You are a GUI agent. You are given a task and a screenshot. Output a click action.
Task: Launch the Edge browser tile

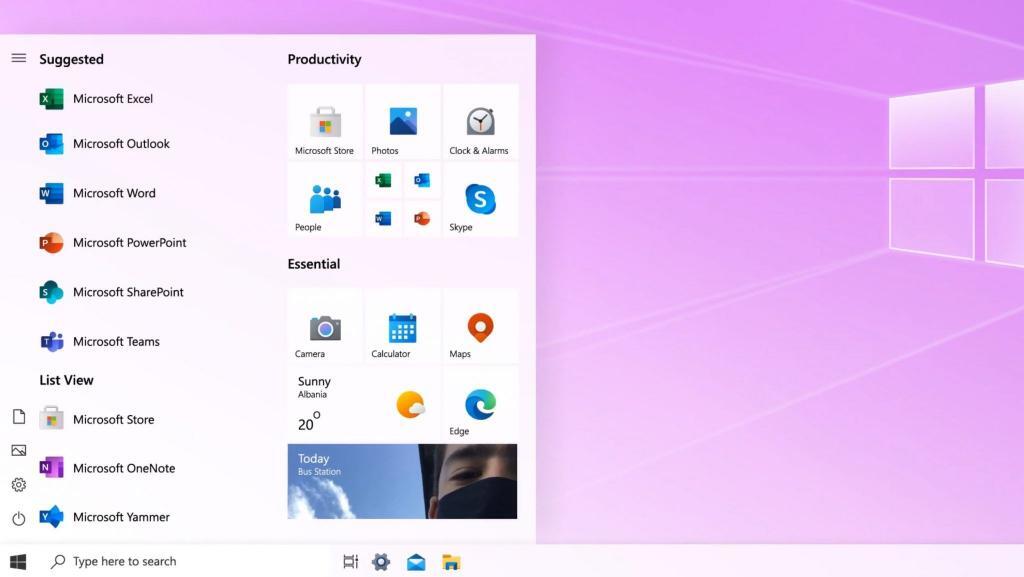[480, 405]
